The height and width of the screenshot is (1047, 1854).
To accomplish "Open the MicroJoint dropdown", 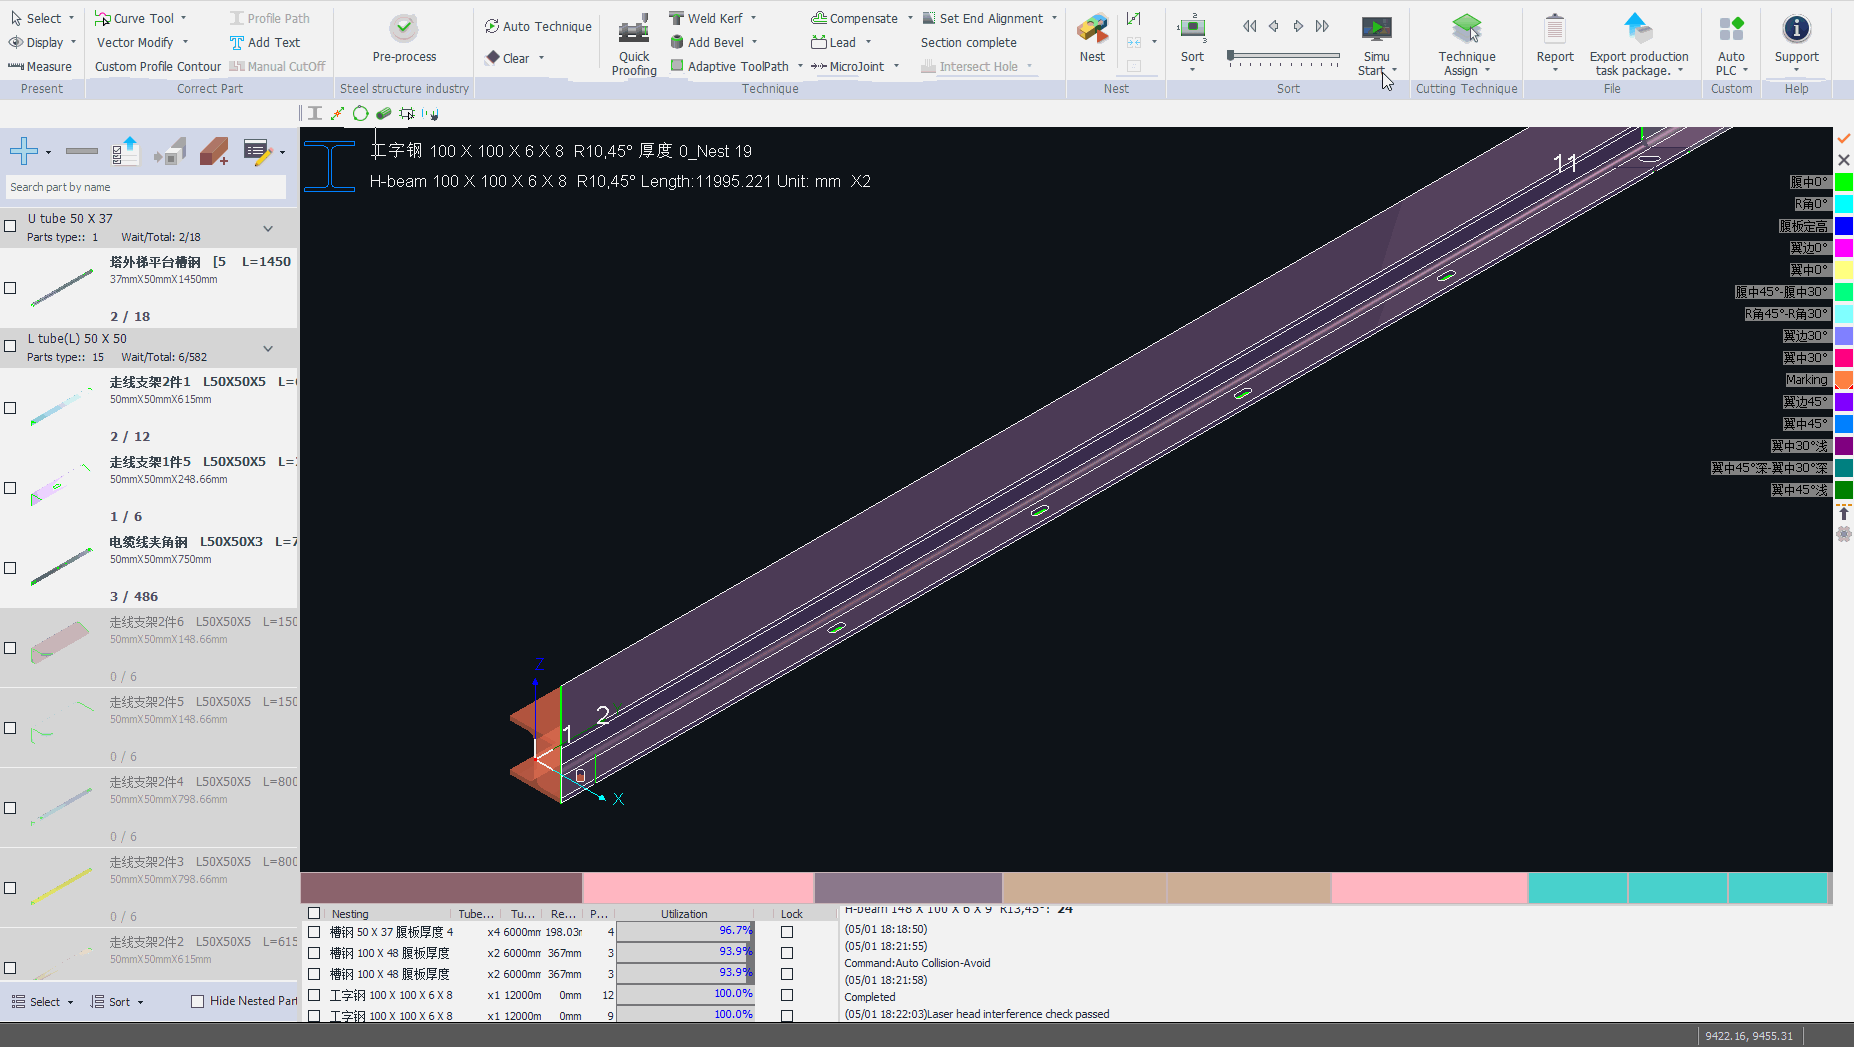I will [896, 66].
